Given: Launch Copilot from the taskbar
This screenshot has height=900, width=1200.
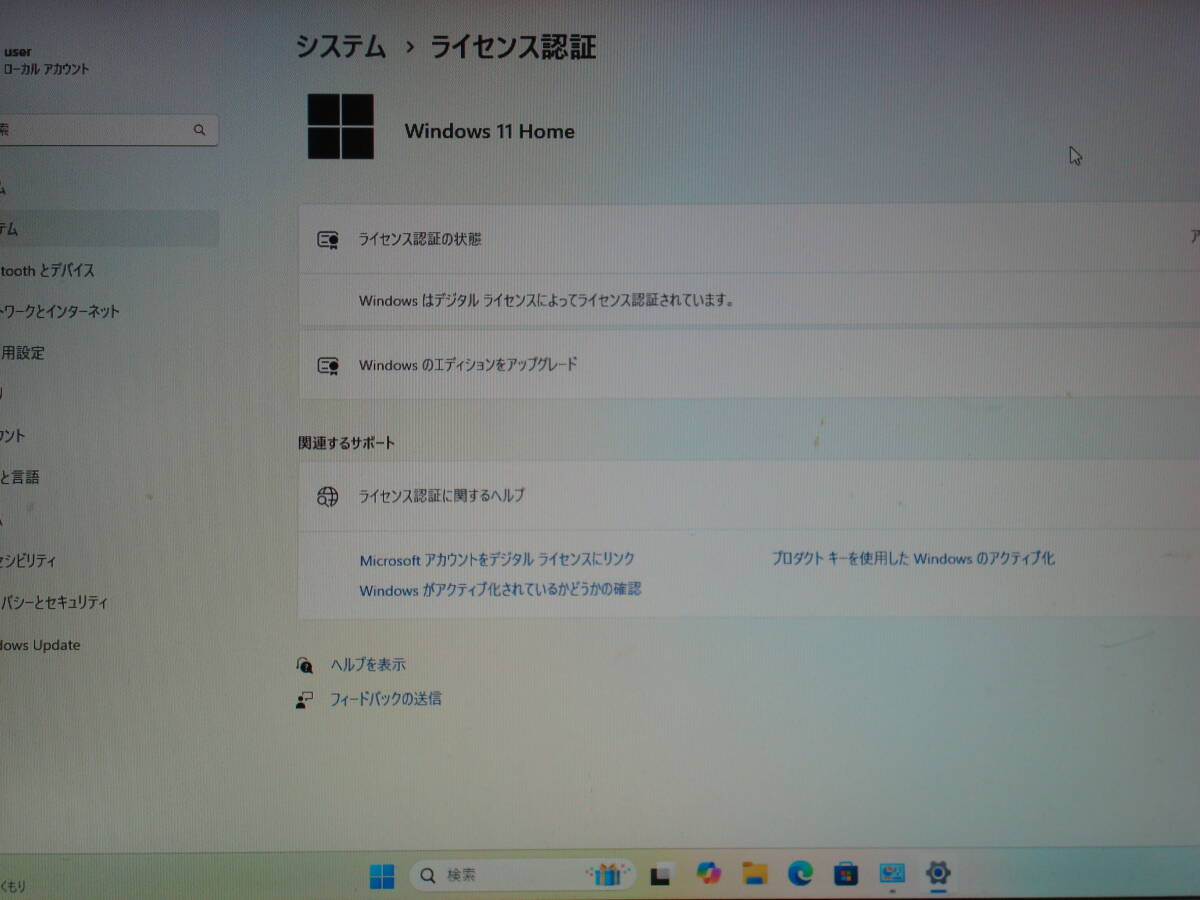Looking at the screenshot, I should tap(708, 874).
